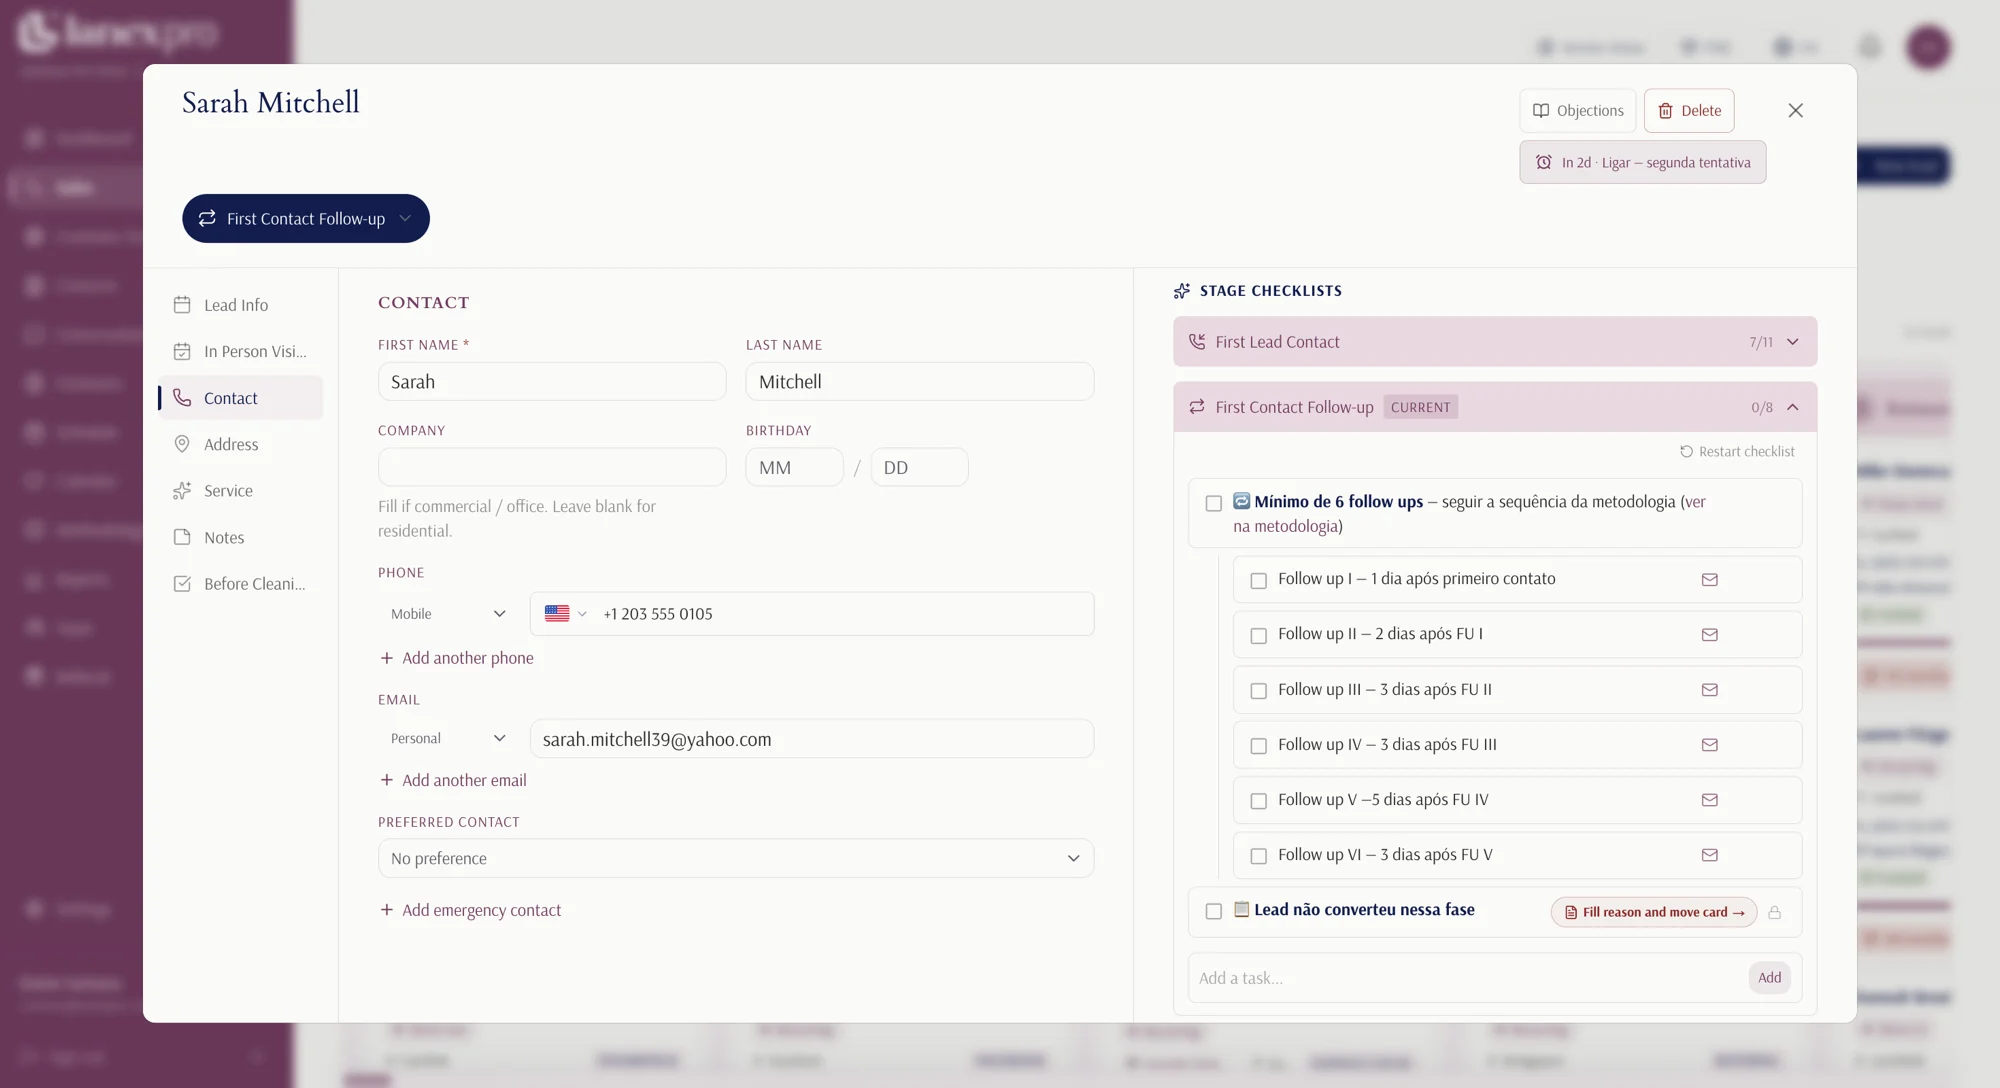Add another phone
2000x1088 pixels.
pos(457,658)
